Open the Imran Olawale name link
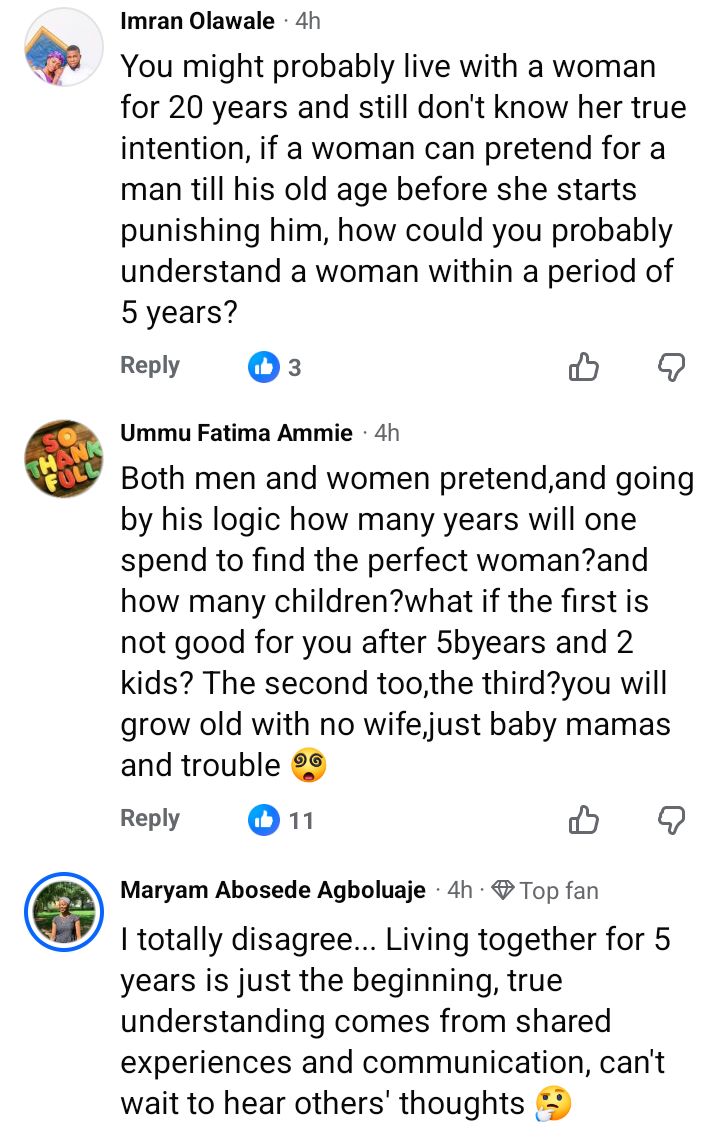The width and height of the screenshot is (720, 1142). pos(195,20)
